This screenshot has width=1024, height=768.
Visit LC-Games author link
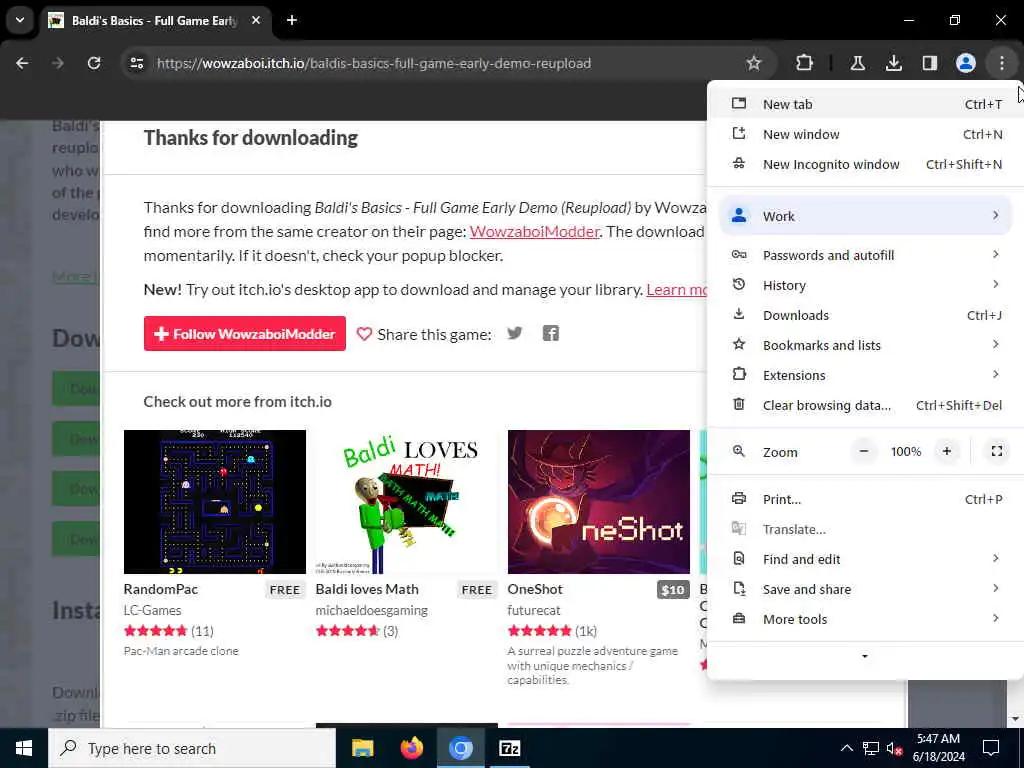(152, 610)
